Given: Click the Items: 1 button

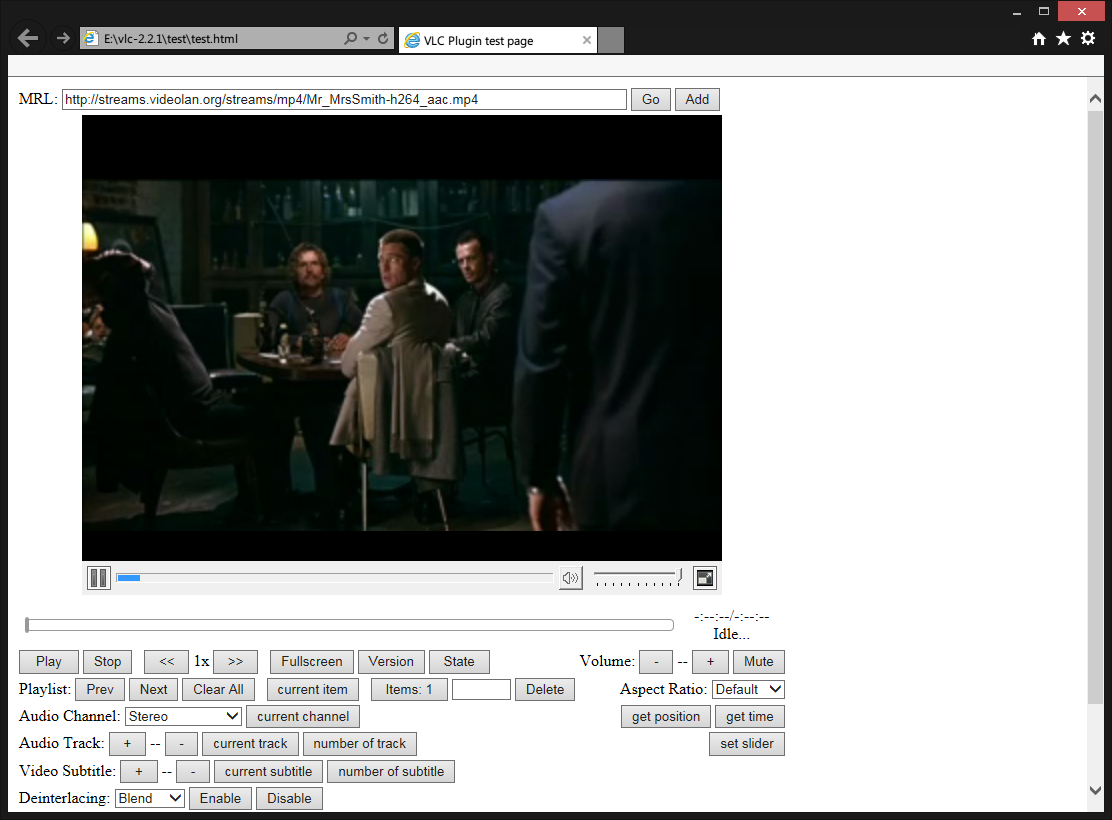Looking at the screenshot, I should point(409,689).
